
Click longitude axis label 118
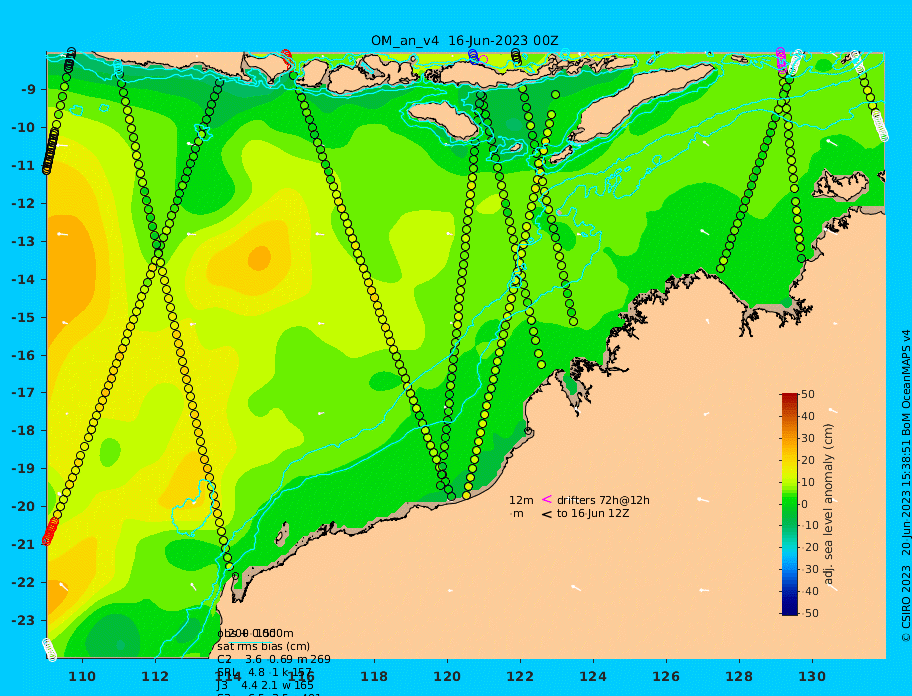[x=374, y=676]
